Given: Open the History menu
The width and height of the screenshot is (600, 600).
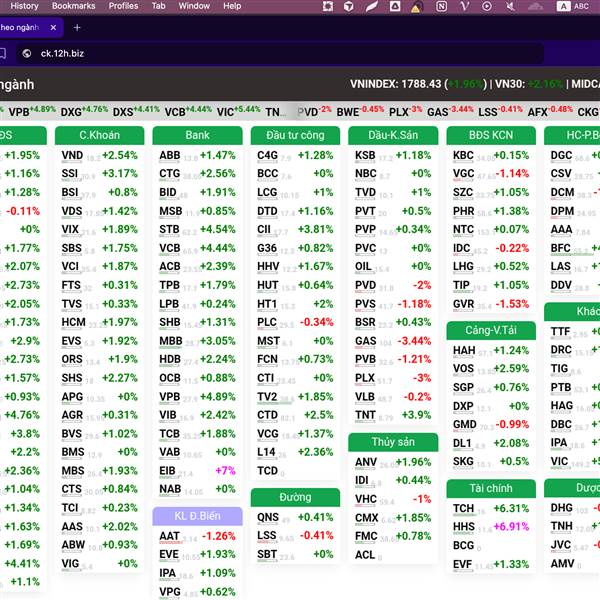Looking at the screenshot, I should pos(24,6).
